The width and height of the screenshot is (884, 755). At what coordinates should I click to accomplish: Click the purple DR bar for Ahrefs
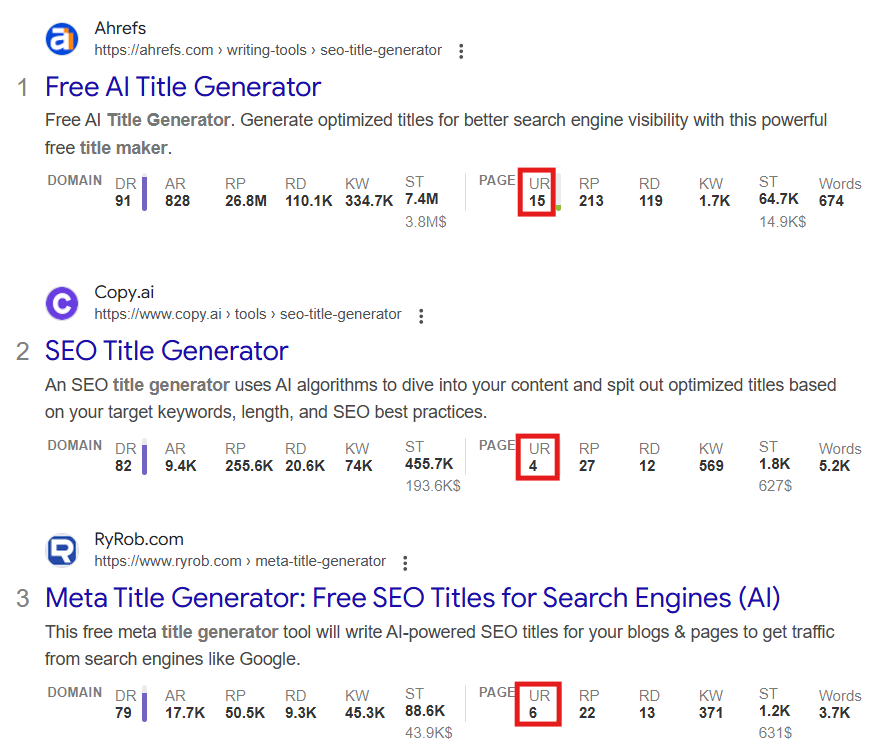(x=144, y=193)
